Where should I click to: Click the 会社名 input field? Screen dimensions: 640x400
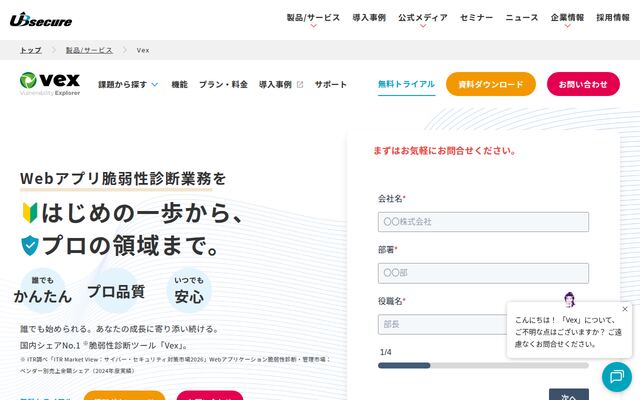pos(483,222)
